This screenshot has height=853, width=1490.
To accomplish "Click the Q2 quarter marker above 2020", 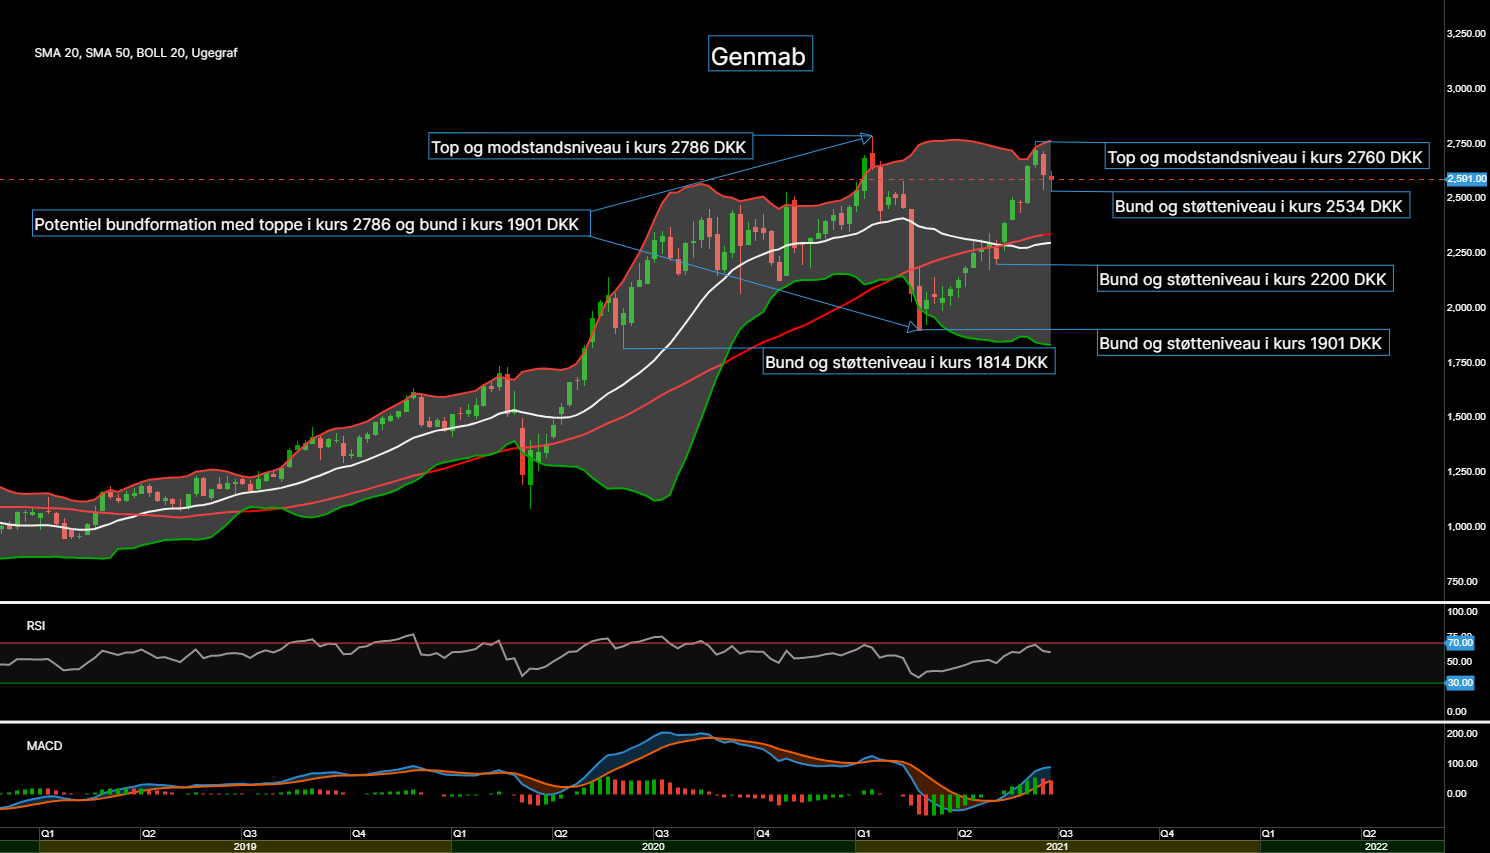I will point(561,833).
